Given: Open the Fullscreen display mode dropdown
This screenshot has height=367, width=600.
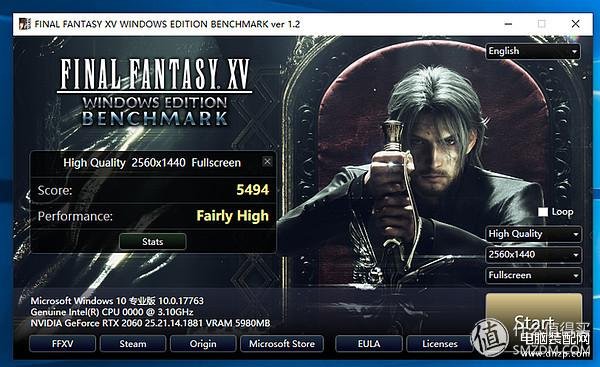Looking at the screenshot, I should 533,275.
